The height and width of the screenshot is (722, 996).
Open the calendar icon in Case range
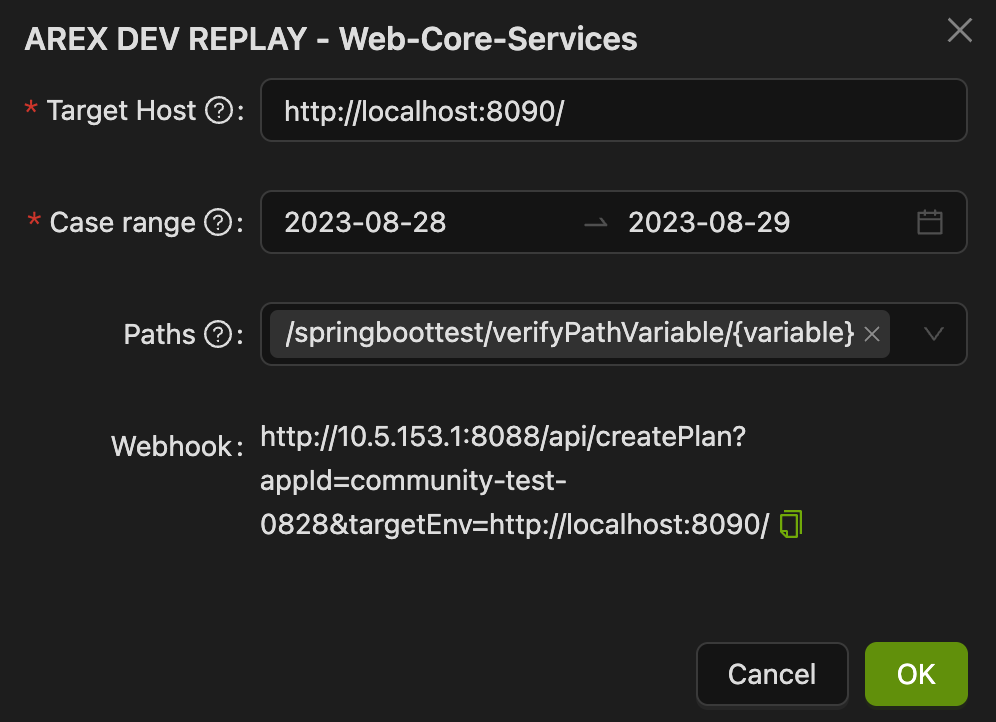coord(930,222)
